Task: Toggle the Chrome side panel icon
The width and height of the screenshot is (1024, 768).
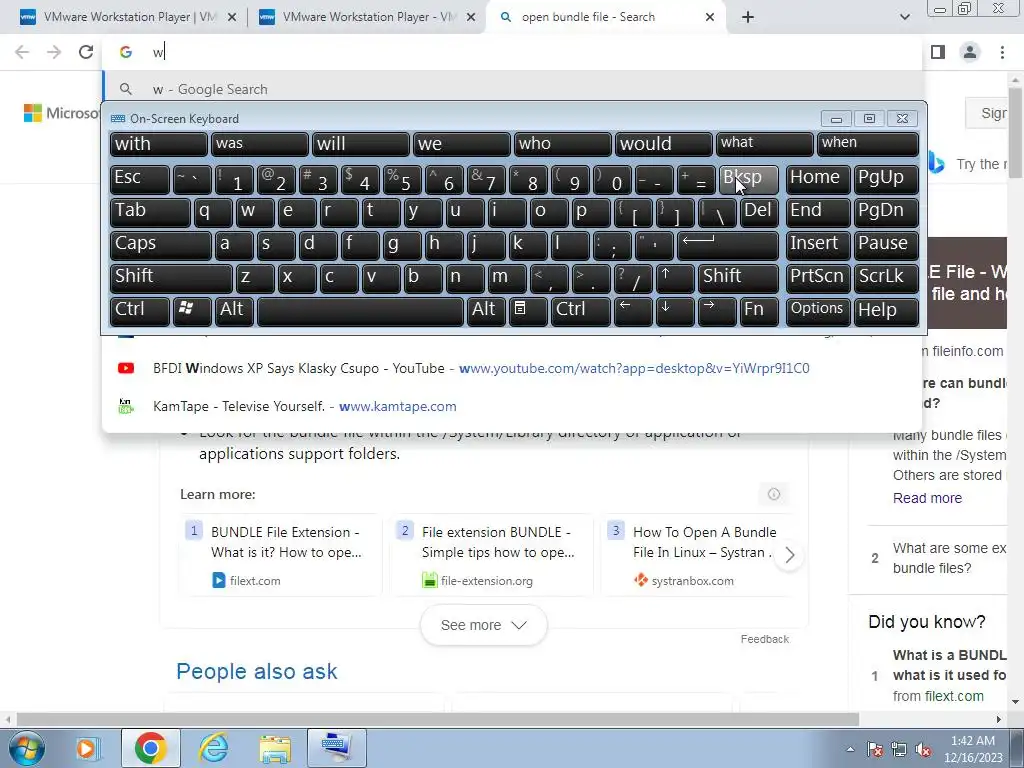Action: coord(938,52)
